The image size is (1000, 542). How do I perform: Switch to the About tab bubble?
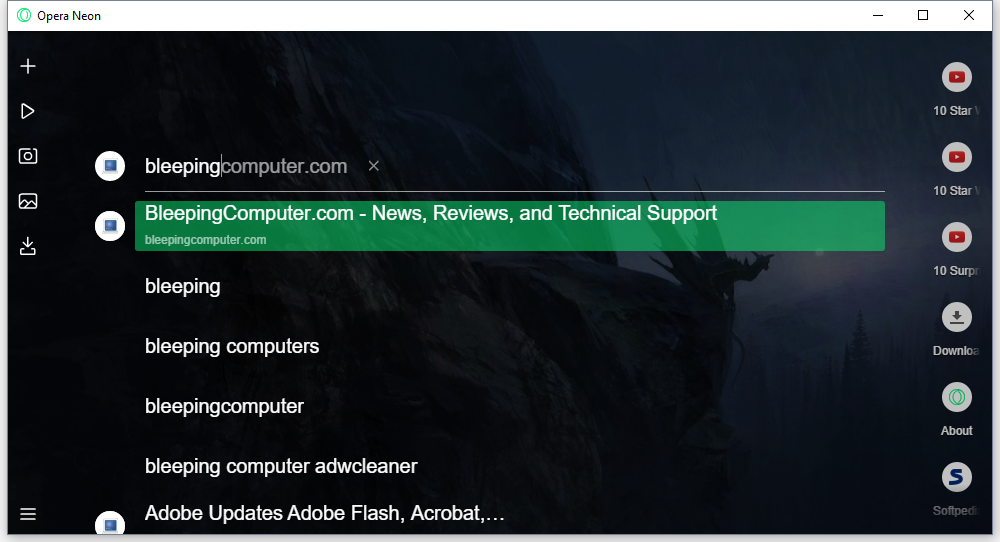[x=957, y=397]
